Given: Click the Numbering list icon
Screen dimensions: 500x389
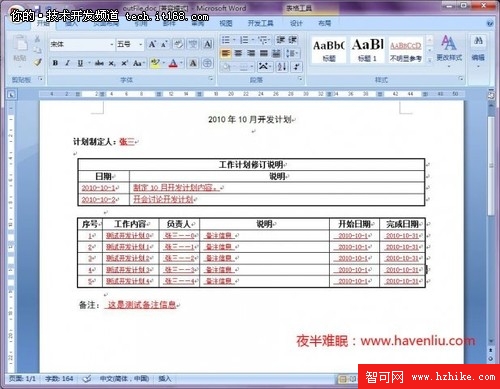Looking at the screenshot, I should tap(244, 40).
